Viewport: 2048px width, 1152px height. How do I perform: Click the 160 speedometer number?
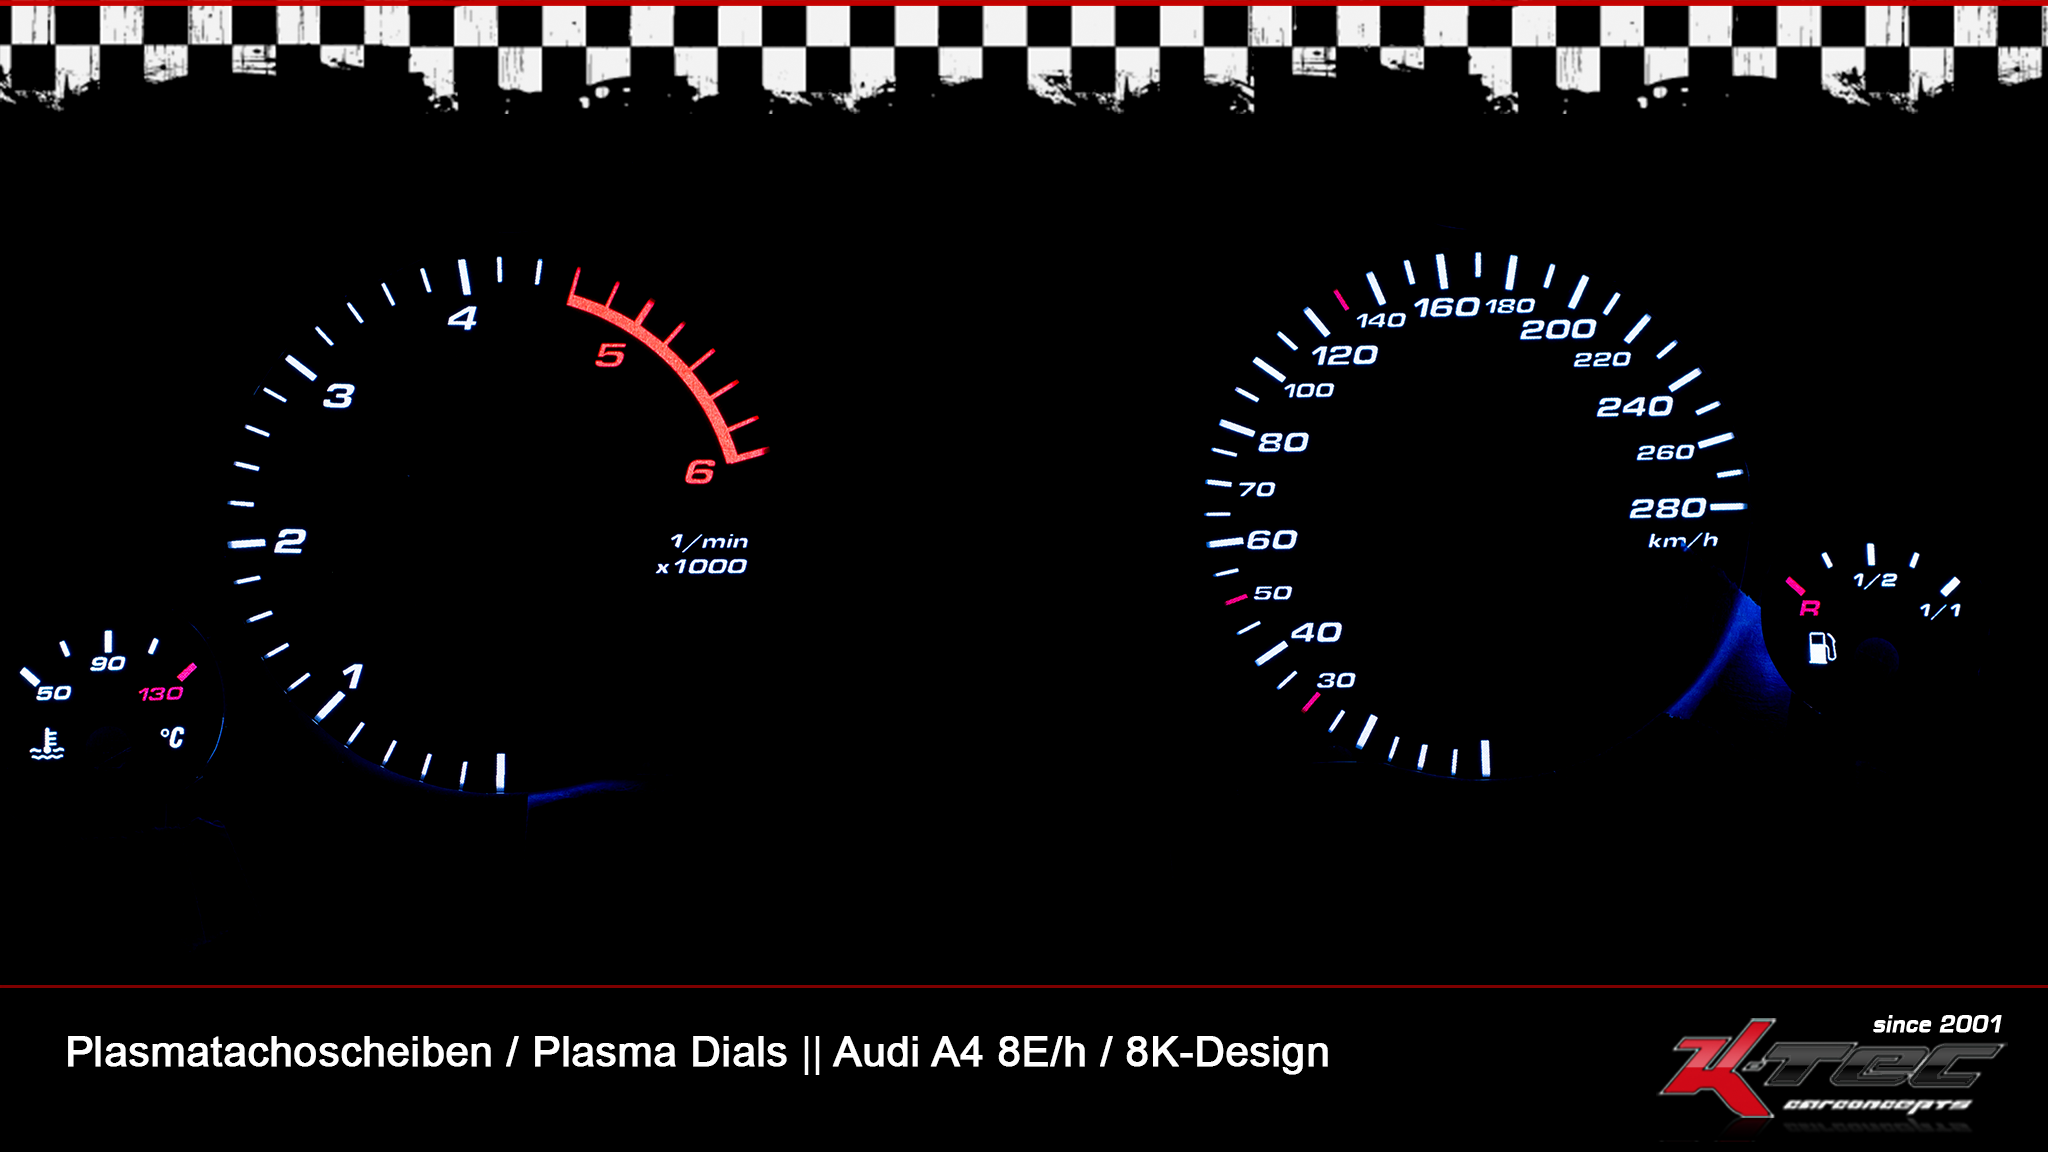pyautogui.click(x=1447, y=307)
